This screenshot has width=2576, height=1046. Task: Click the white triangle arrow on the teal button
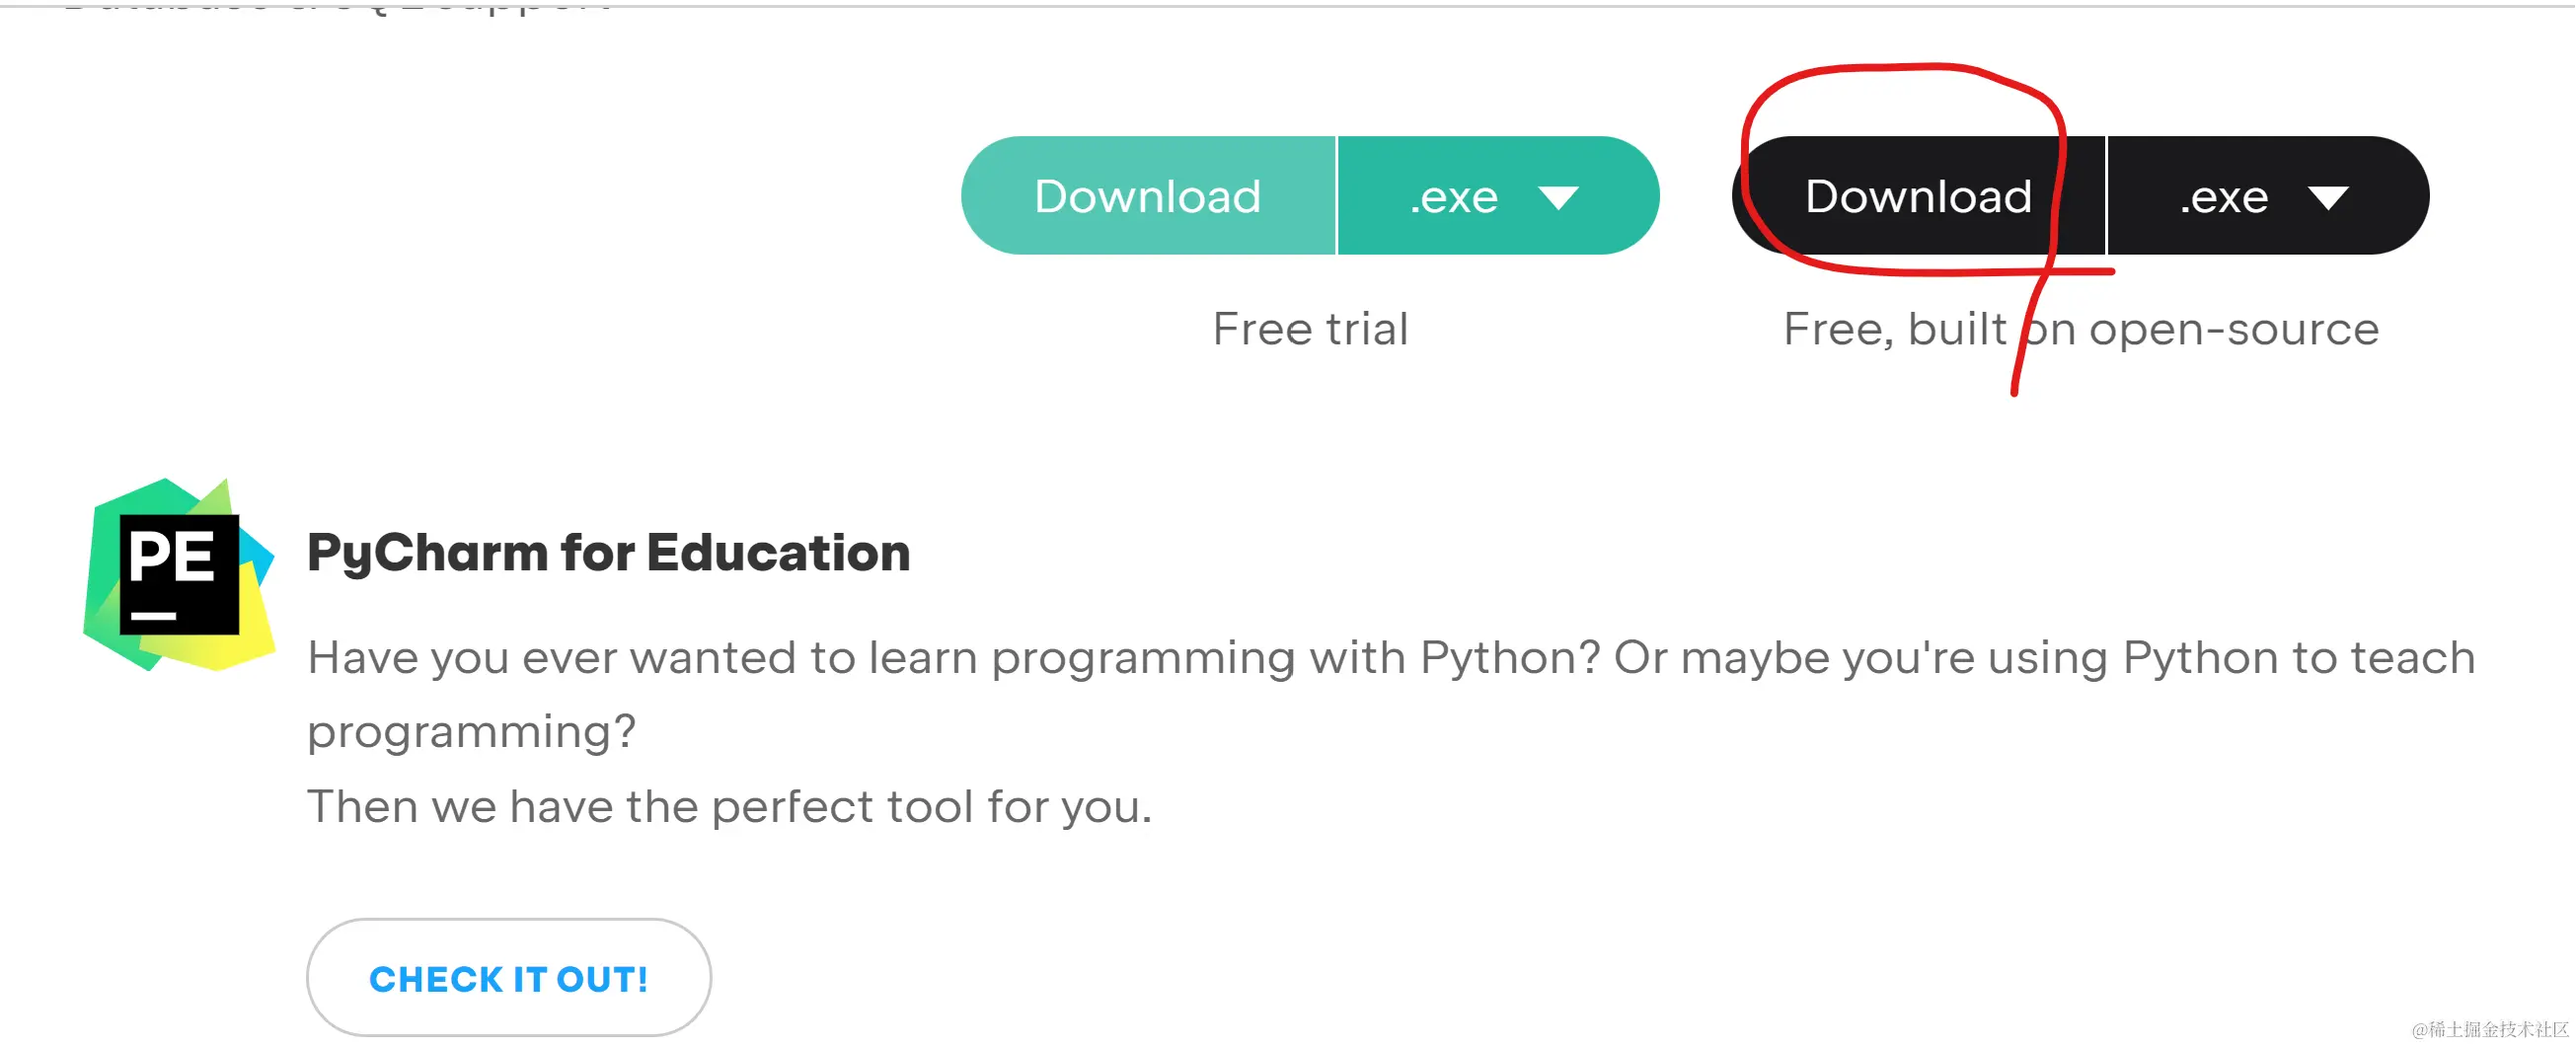pos(1558,197)
